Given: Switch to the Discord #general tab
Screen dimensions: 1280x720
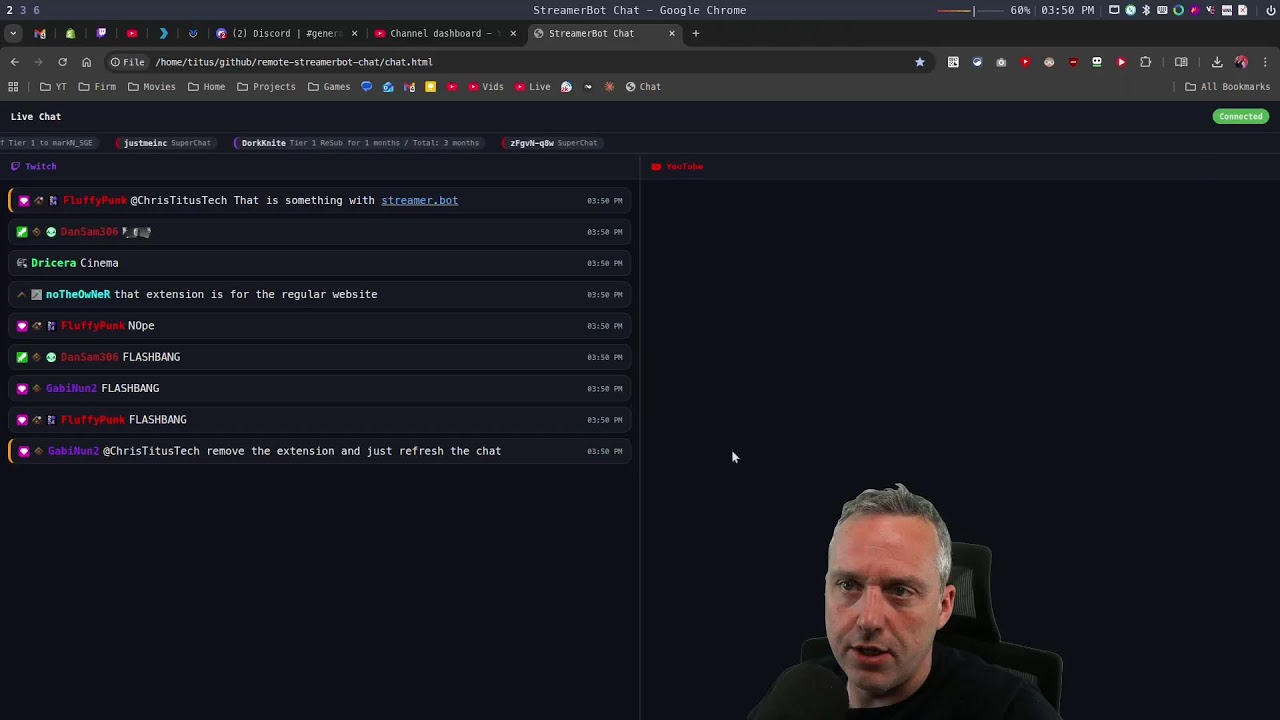Looking at the screenshot, I should click(285, 33).
